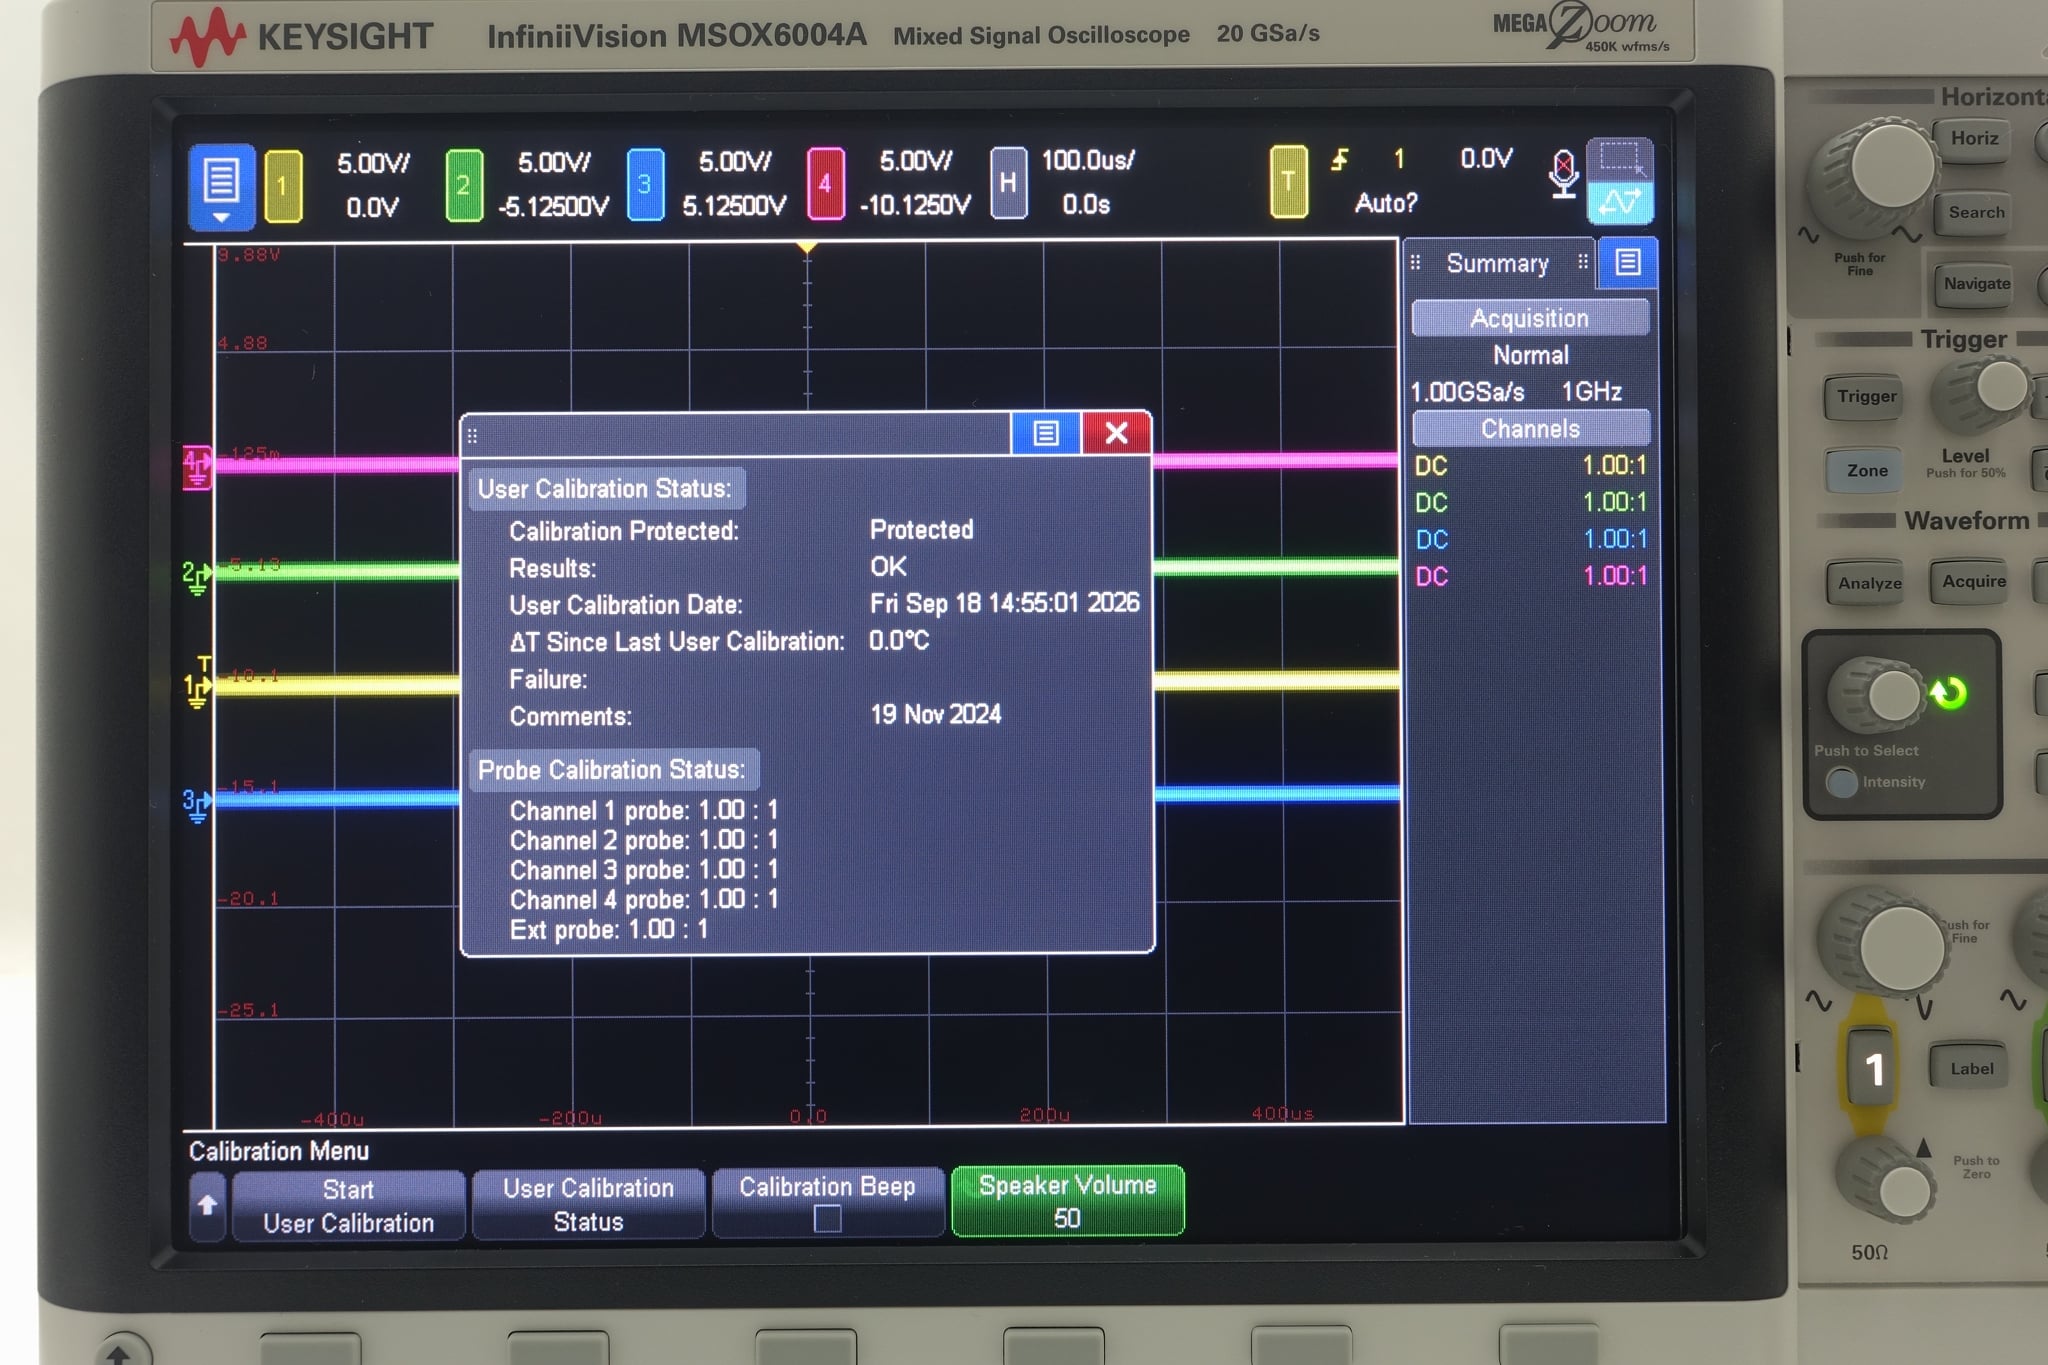Click the channel 4 ground marker
Screen dimensions: 2048x1365
[x=197, y=467]
